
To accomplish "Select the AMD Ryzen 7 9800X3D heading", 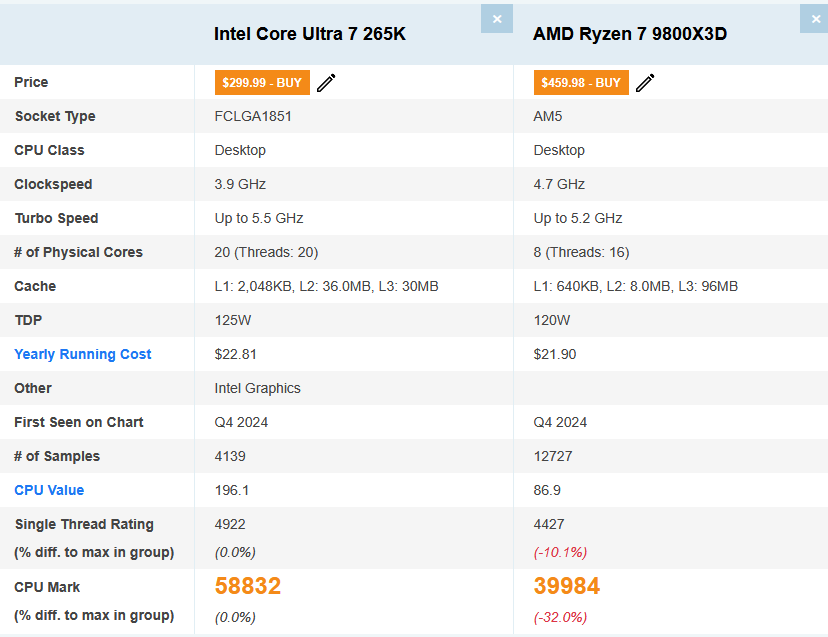I will pos(630,34).
